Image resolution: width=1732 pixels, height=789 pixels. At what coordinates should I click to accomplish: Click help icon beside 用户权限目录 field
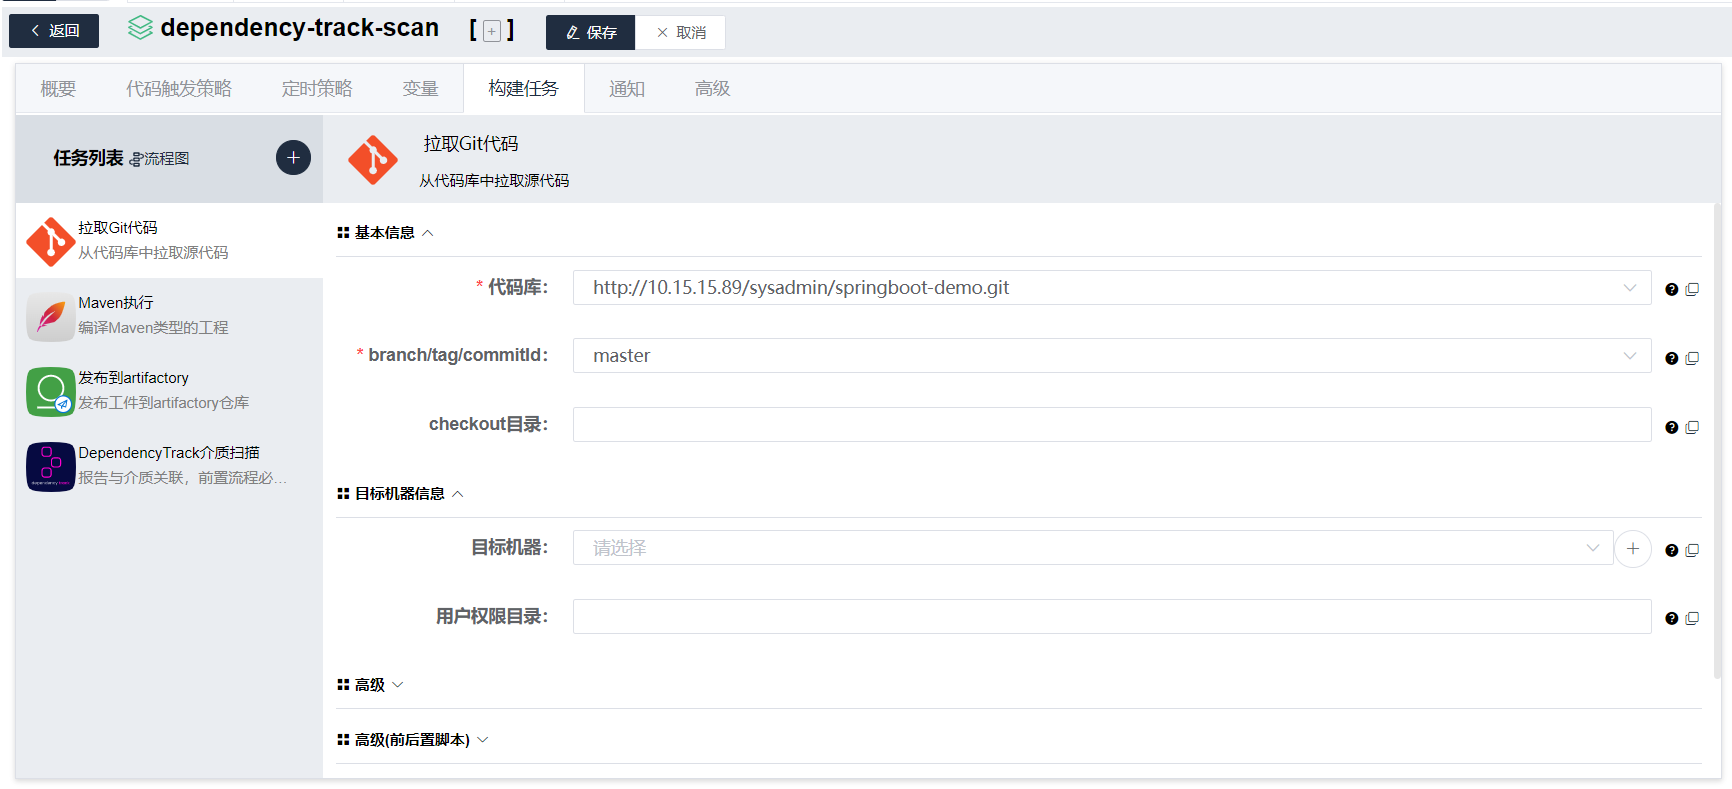point(1671,618)
